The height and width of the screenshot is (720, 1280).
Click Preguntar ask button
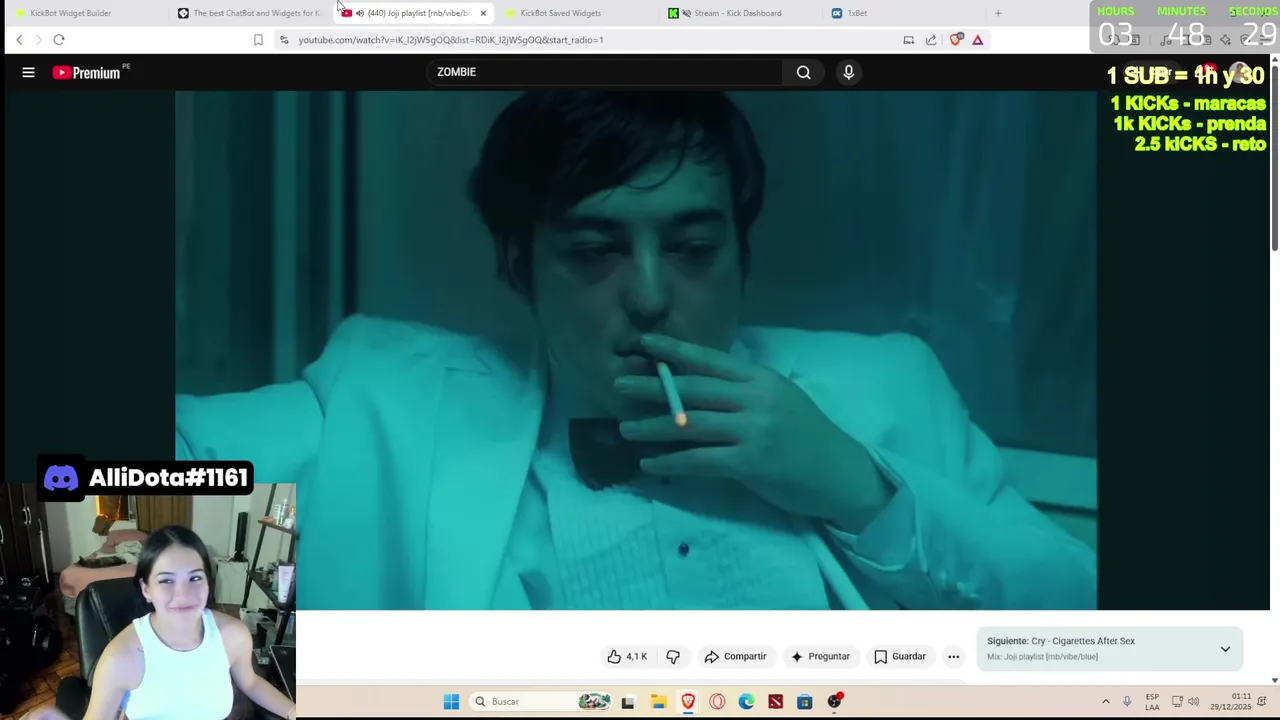(820, 657)
